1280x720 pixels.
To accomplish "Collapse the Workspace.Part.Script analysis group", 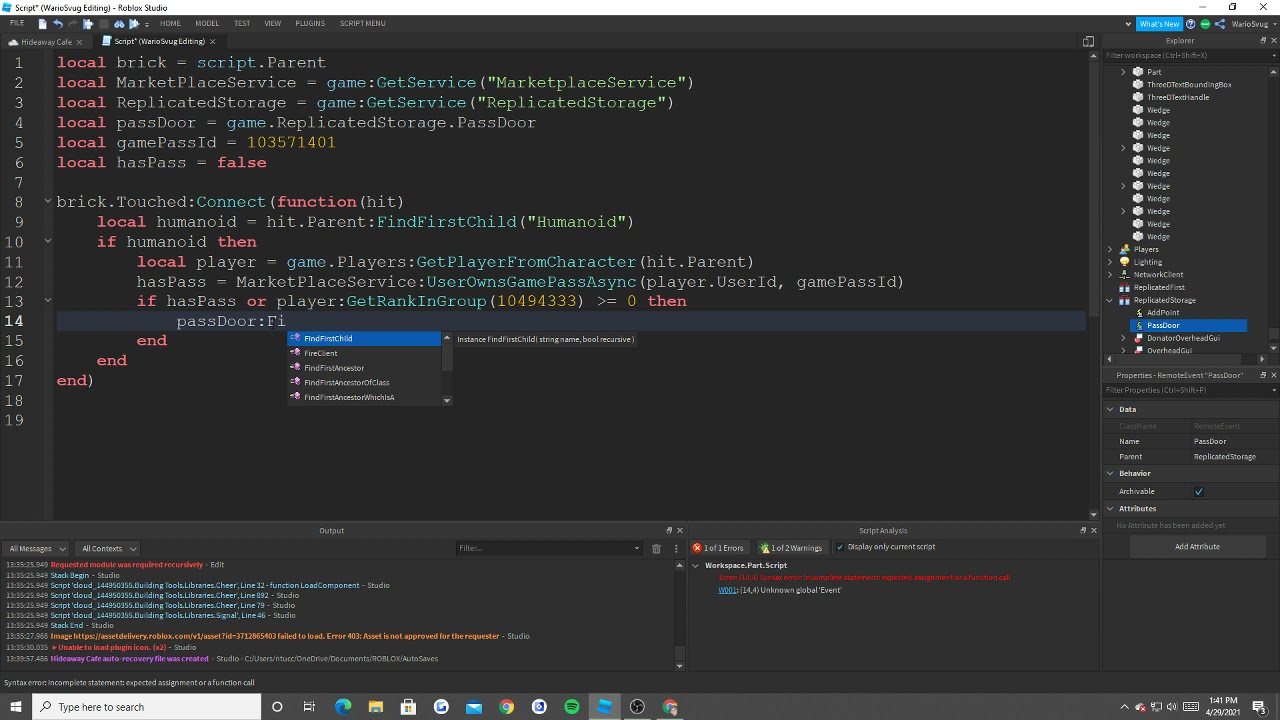I will point(696,565).
